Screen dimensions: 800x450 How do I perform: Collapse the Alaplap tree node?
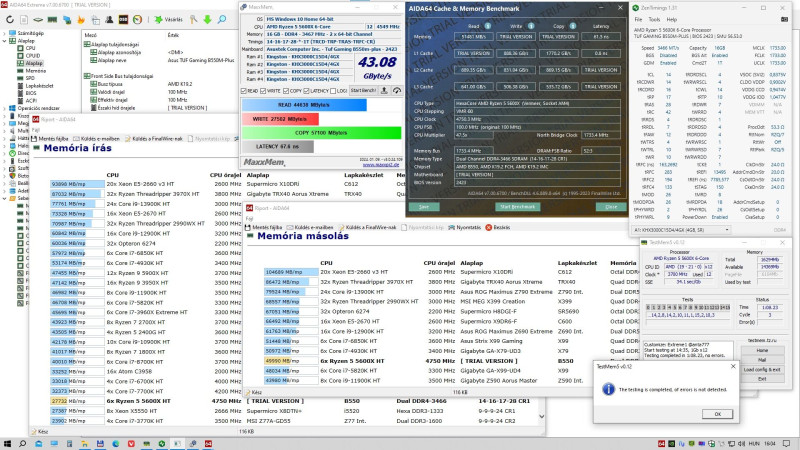(5, 41)
